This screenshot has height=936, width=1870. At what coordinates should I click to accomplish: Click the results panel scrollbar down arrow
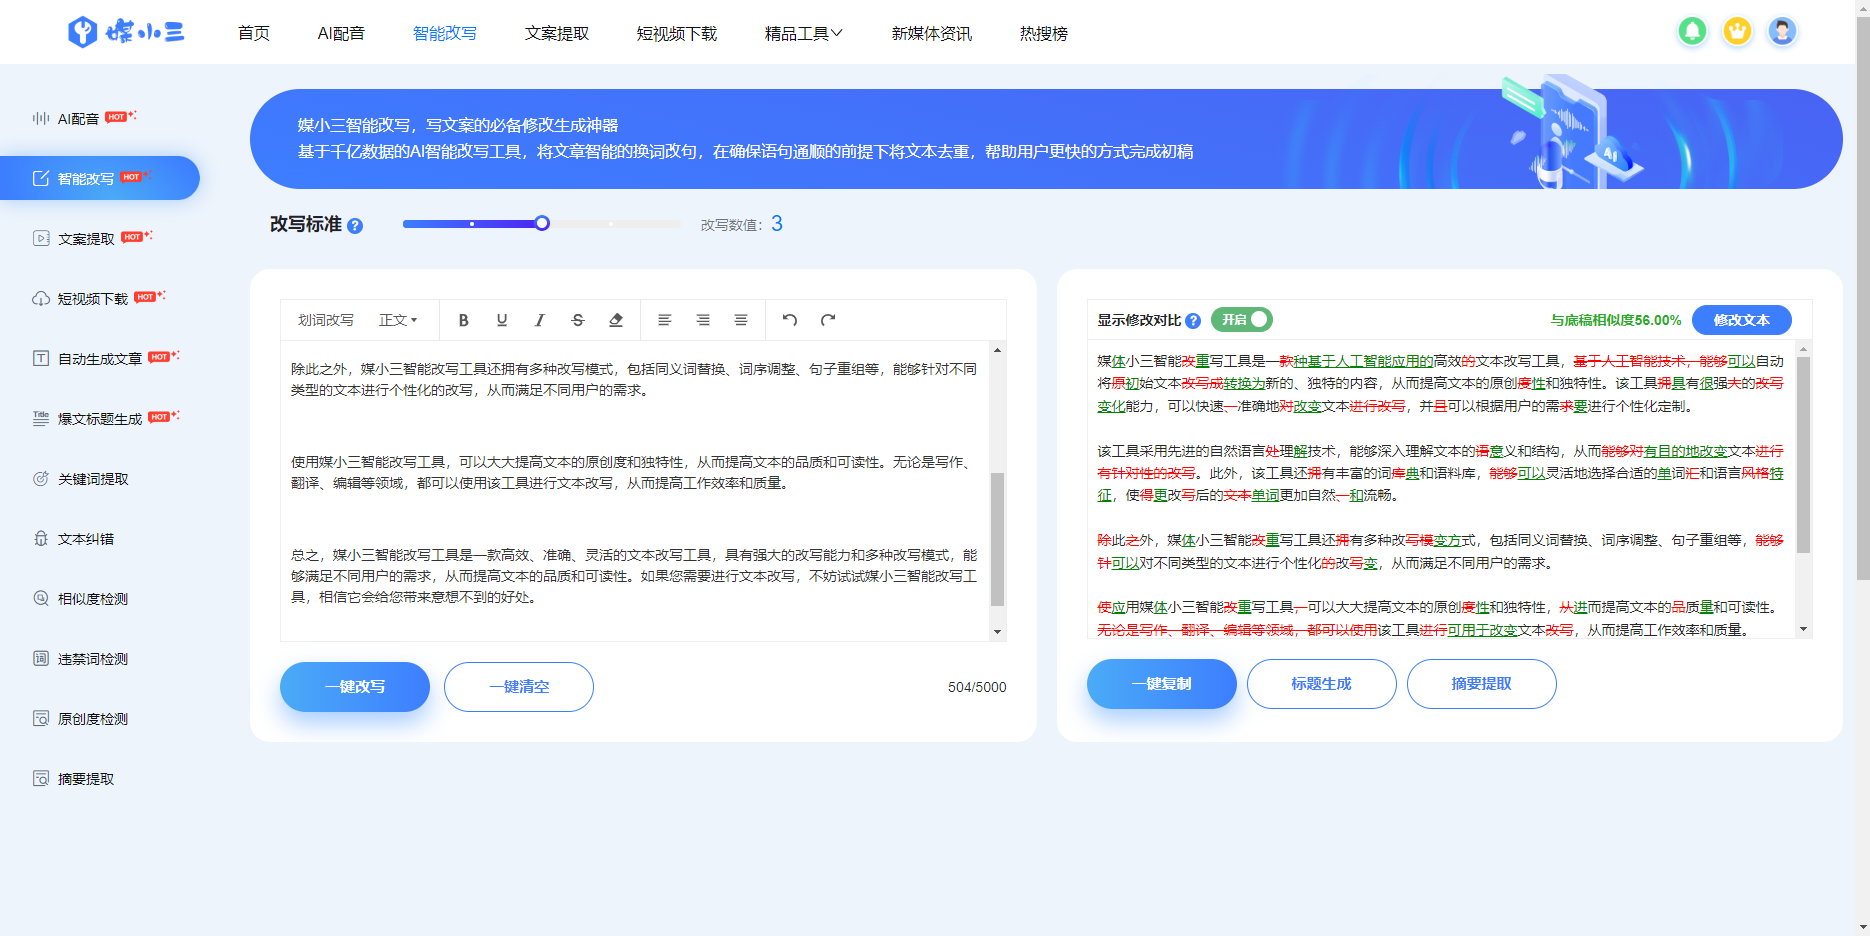click(x=1803, y=629)
